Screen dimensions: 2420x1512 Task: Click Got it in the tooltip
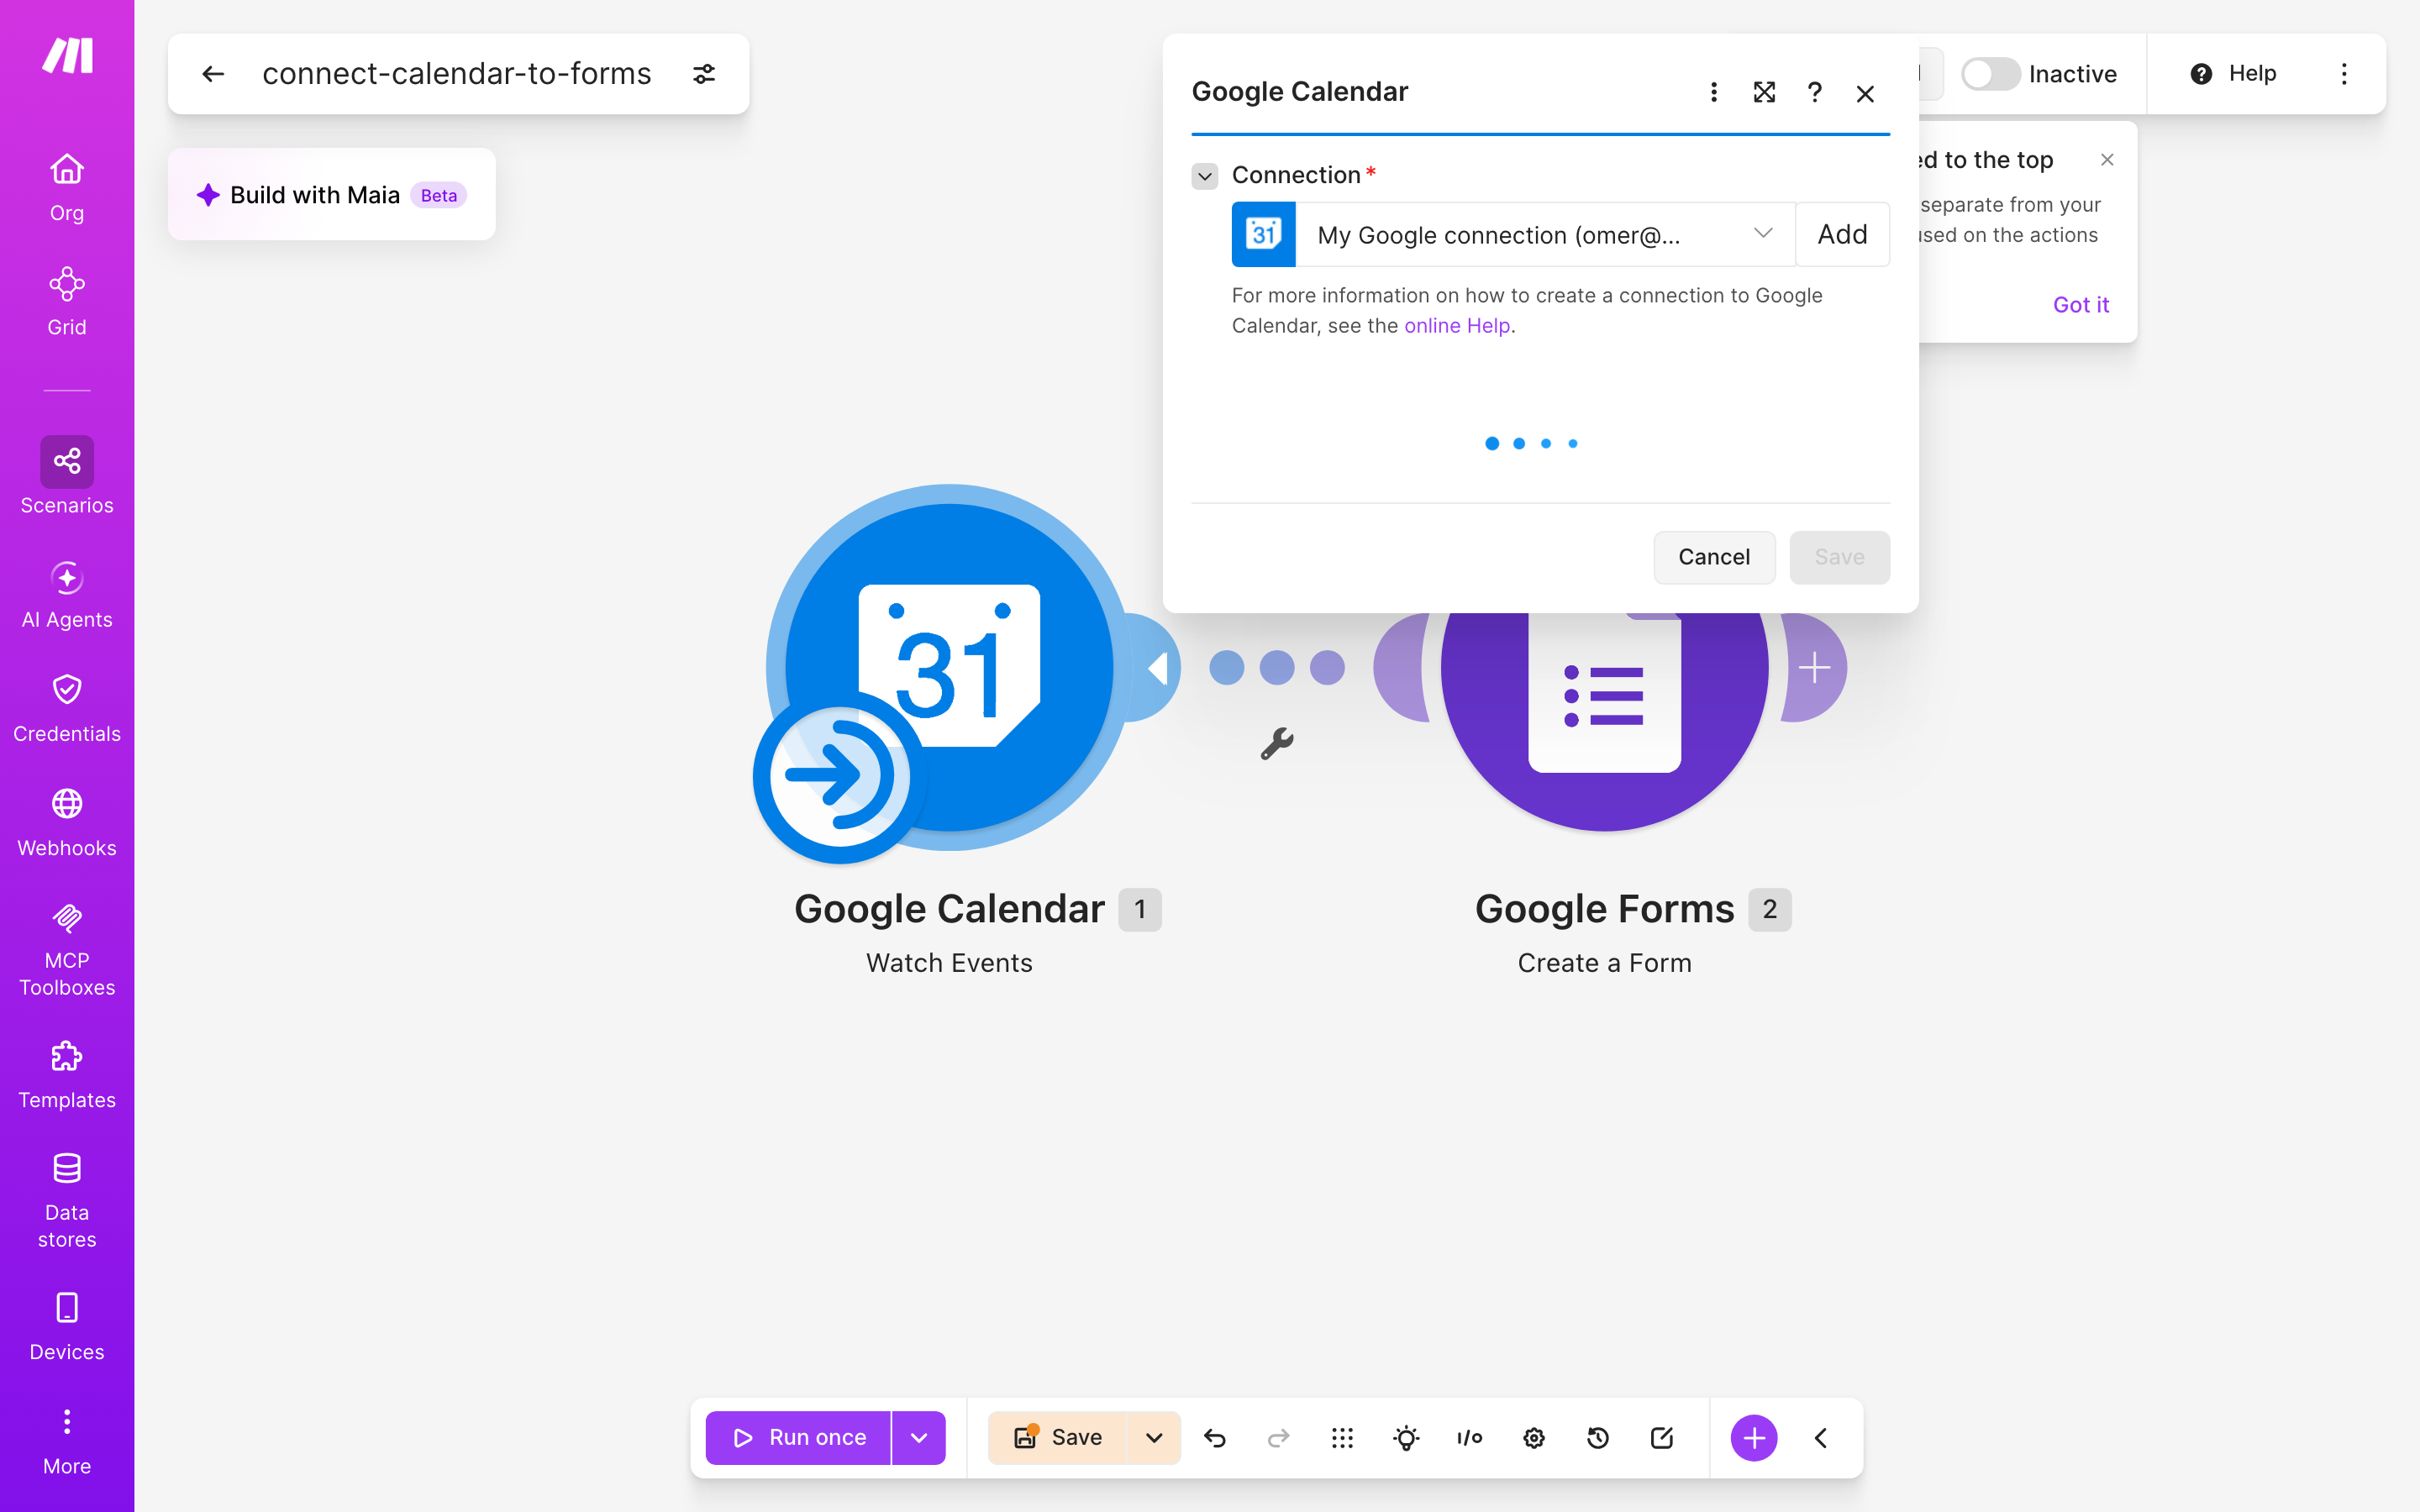pos(2081,305)
